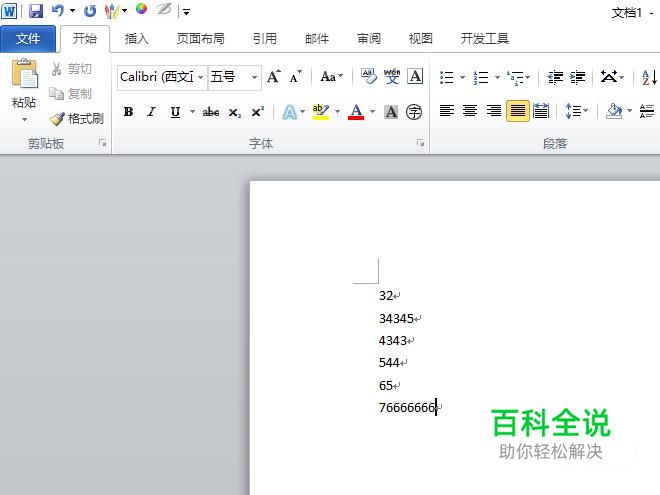Click the Copy (复制) button
The height and width of the screenshot is (495, 660).
71,93
